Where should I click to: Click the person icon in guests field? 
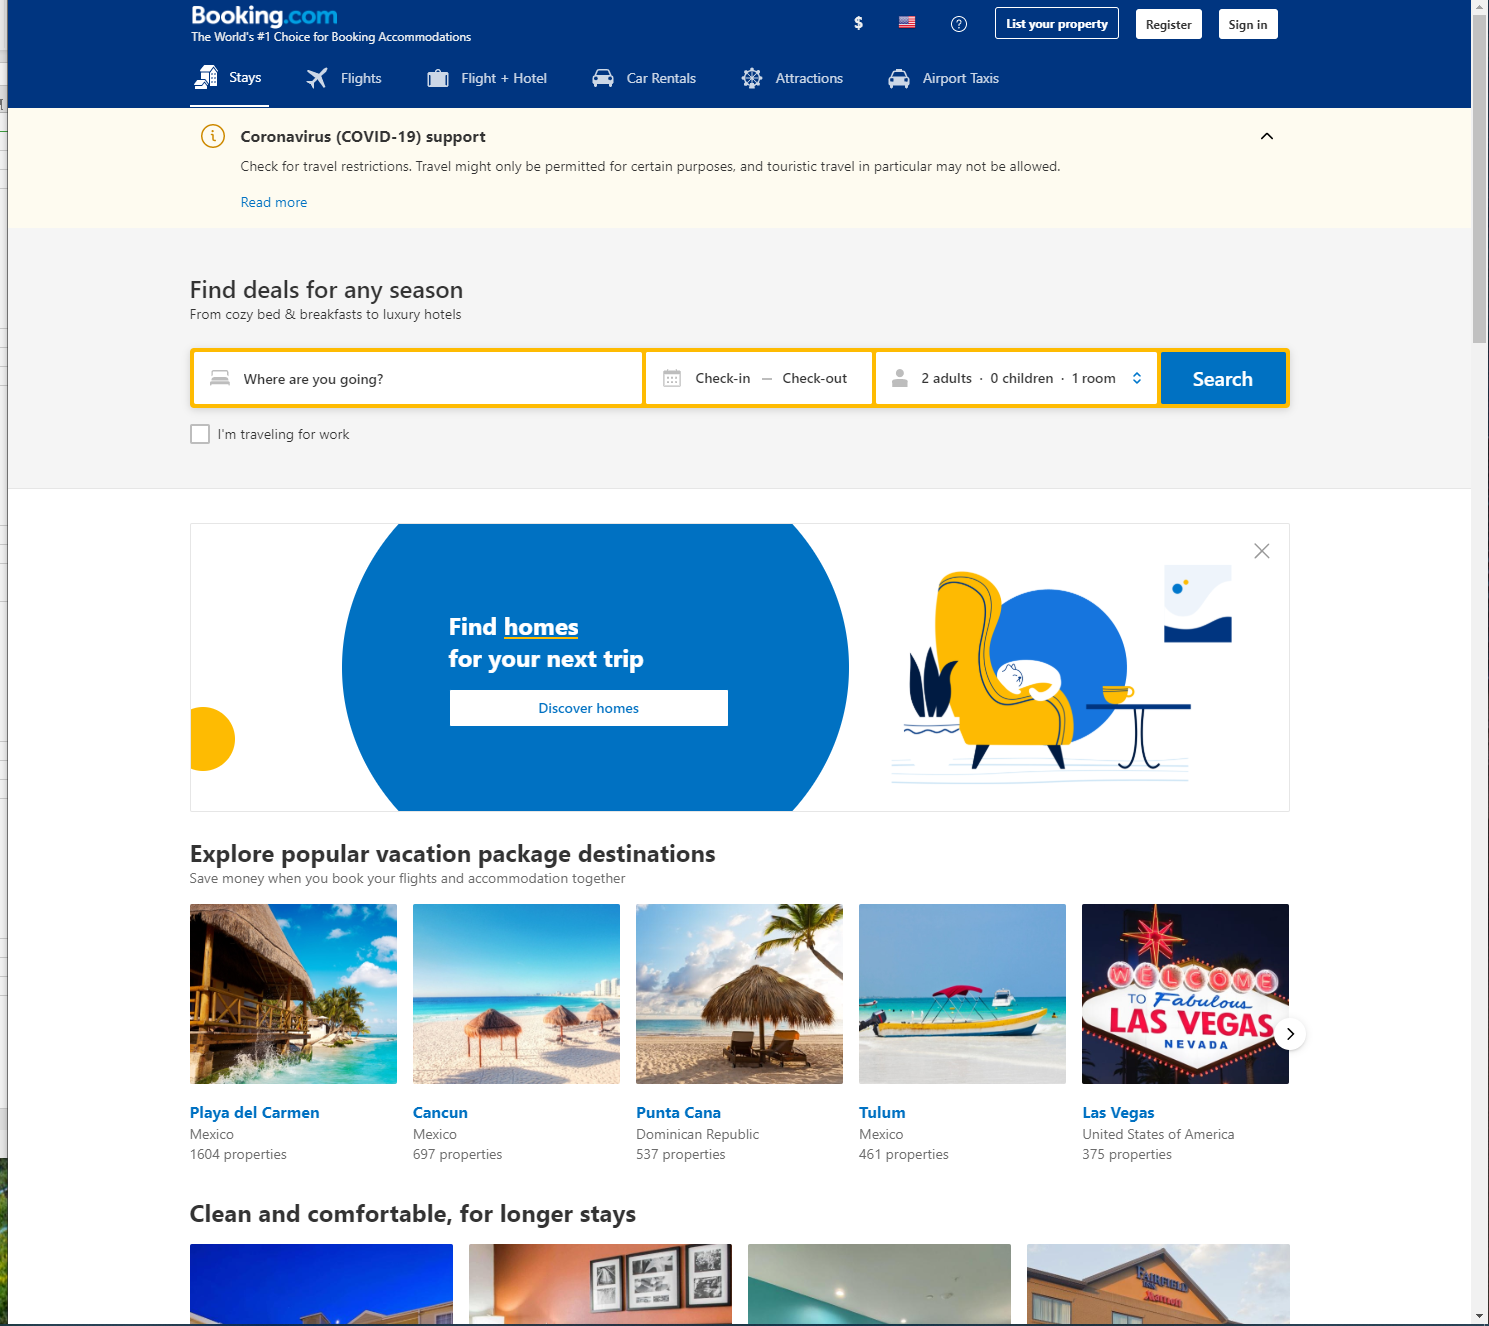[900, 378]
